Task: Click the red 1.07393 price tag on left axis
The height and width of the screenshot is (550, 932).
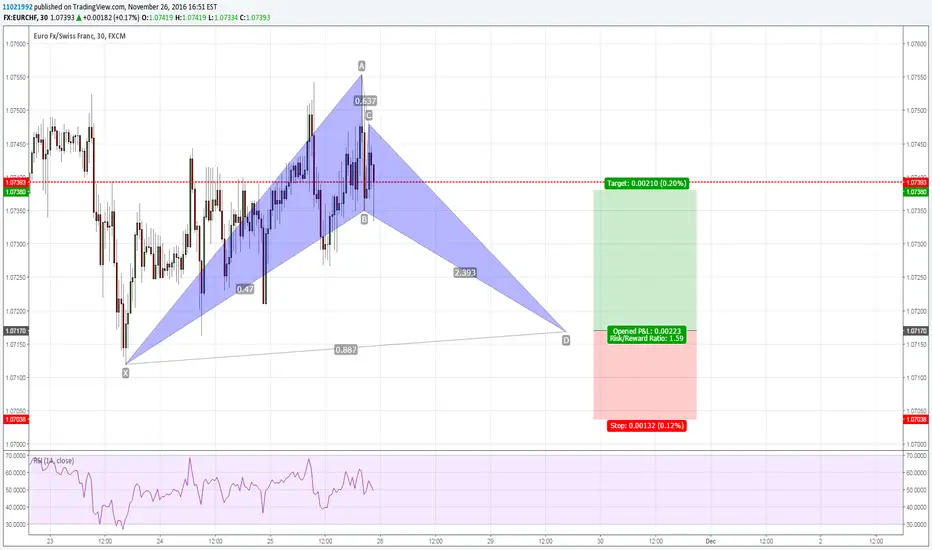Action: pyautogui.click(x=15, y=183)
